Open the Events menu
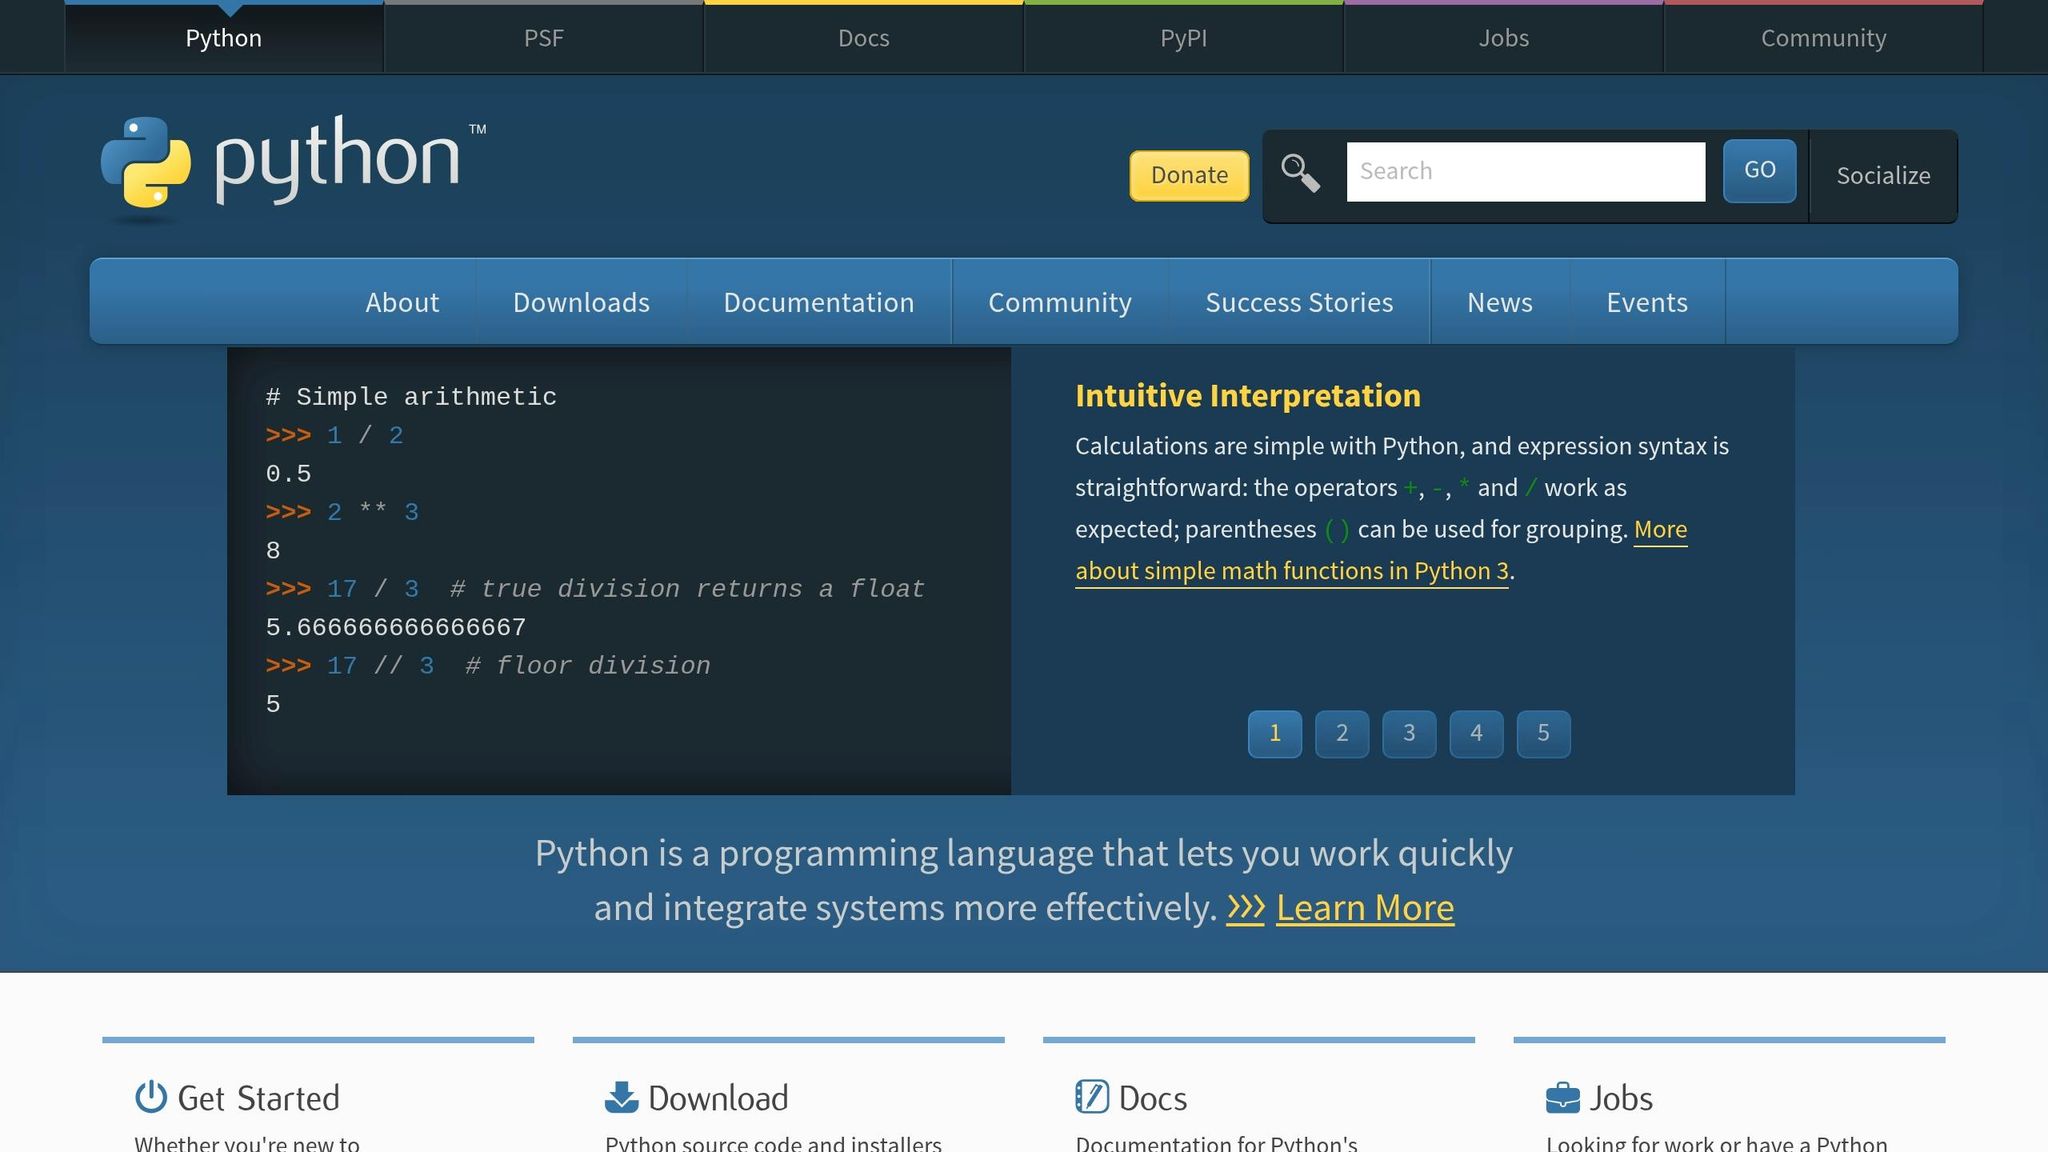The height and width of the screenshot is (1152, 2048). pyautogui.click(x=1647, y=302)
